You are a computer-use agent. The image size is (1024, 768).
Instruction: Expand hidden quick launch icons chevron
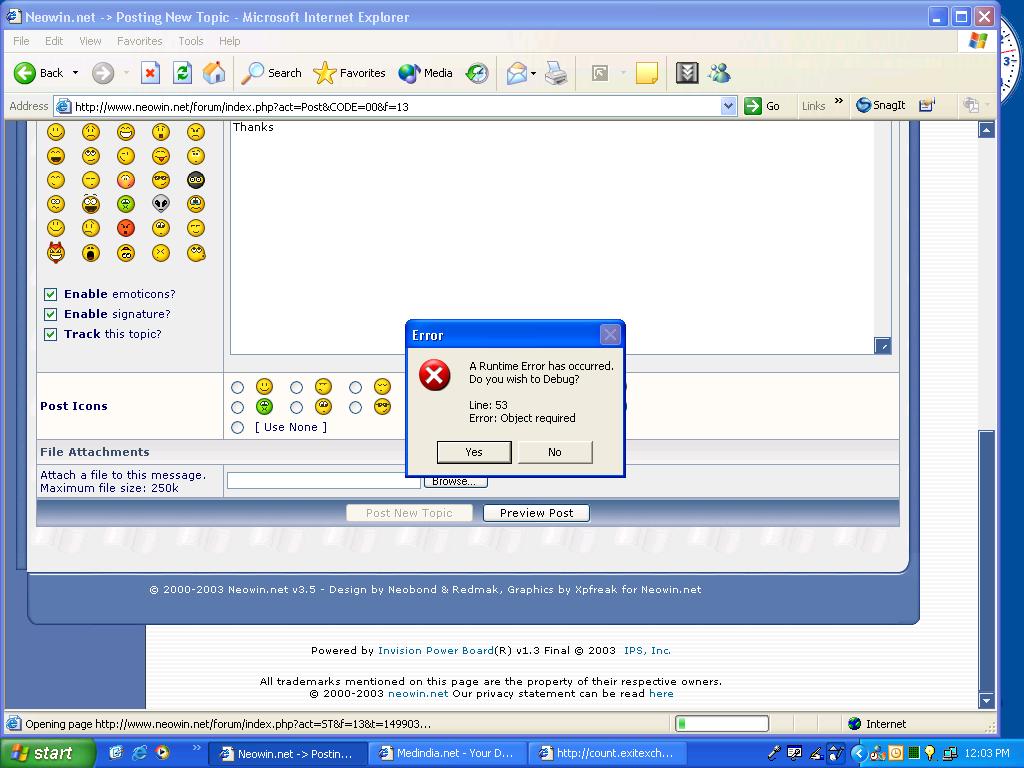pyautogui.click(x=196, y=748)
